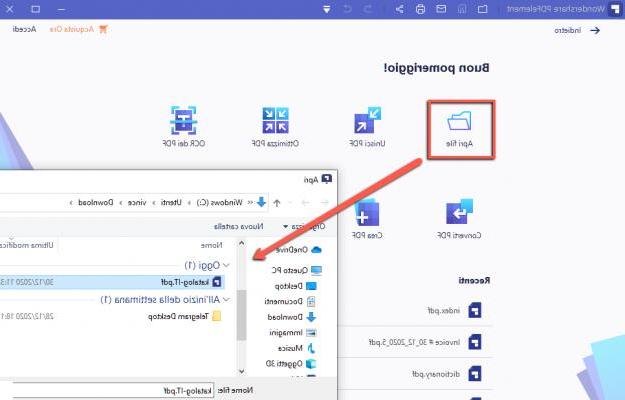Click Utenti in the breadcrumb path
This screenshot has width=625, height=400.
coord(171,202)
